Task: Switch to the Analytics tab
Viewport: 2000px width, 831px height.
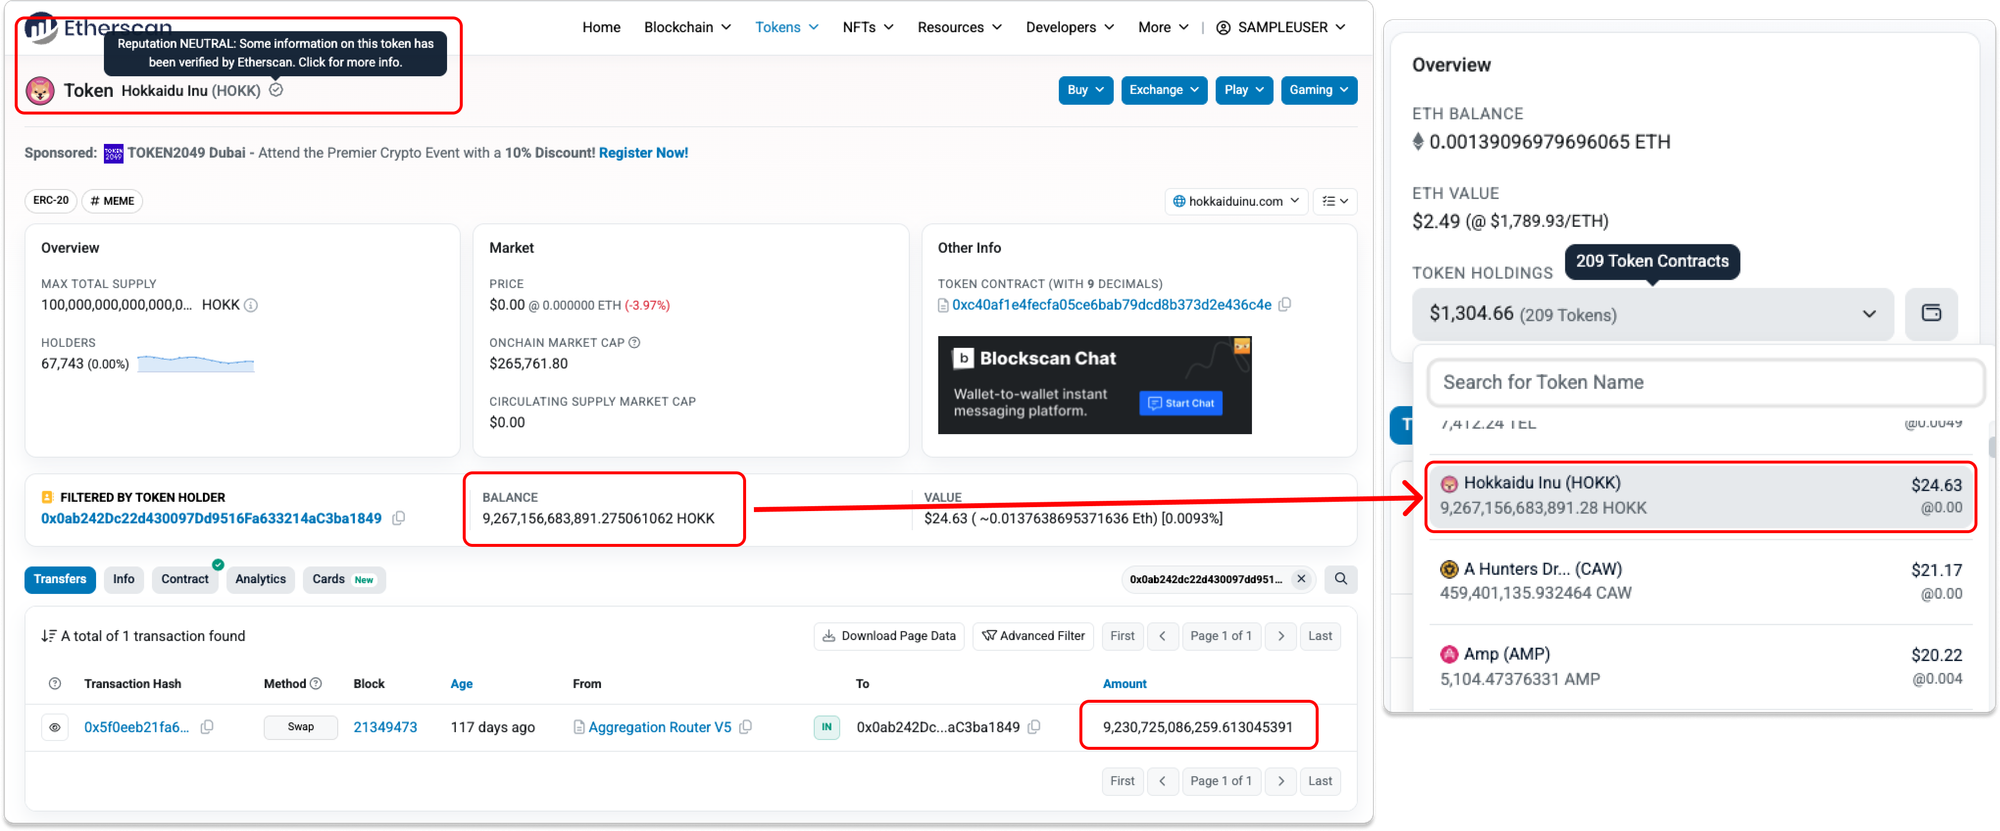Action: (x=260, y=579)
